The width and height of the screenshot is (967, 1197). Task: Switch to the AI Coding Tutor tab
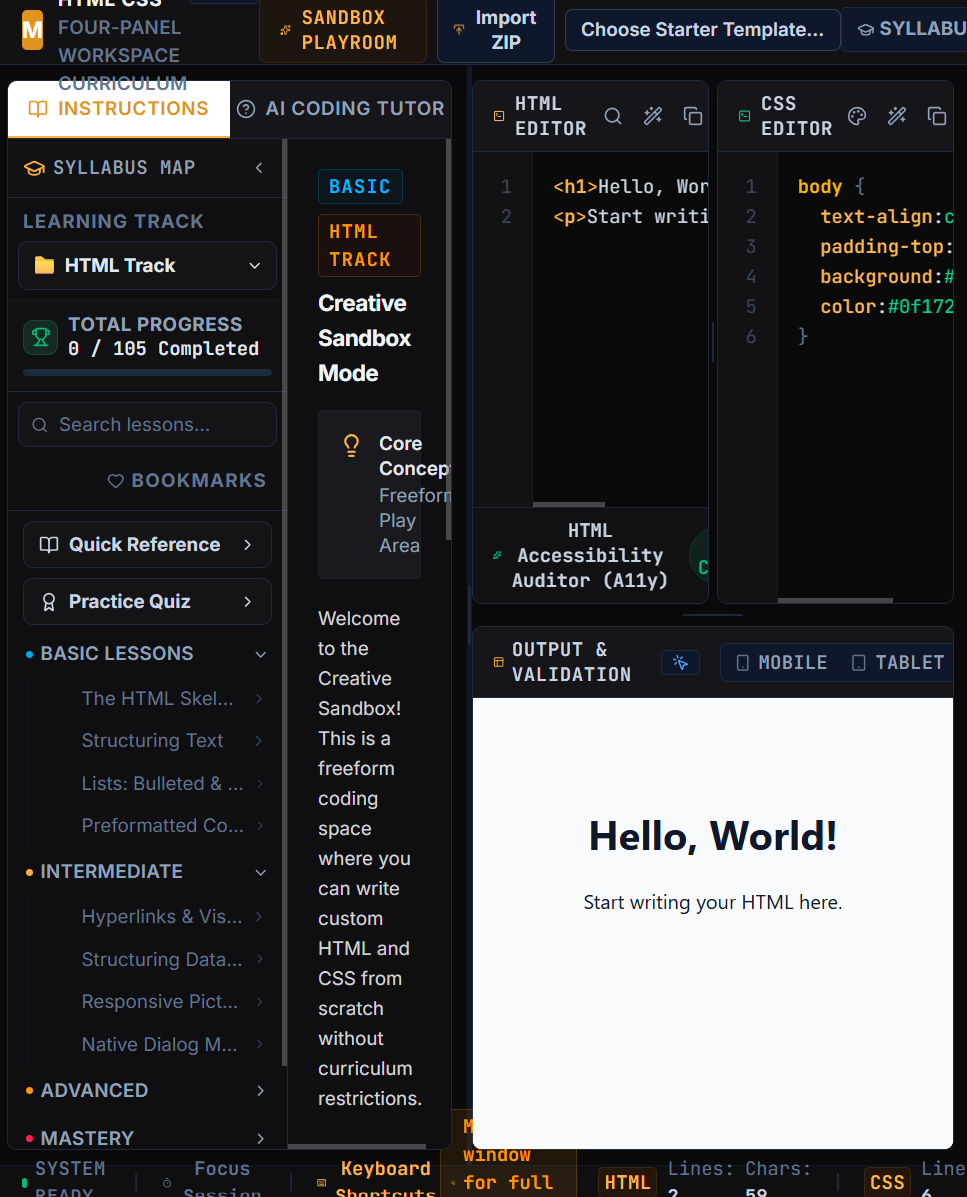tap(340, 109)
